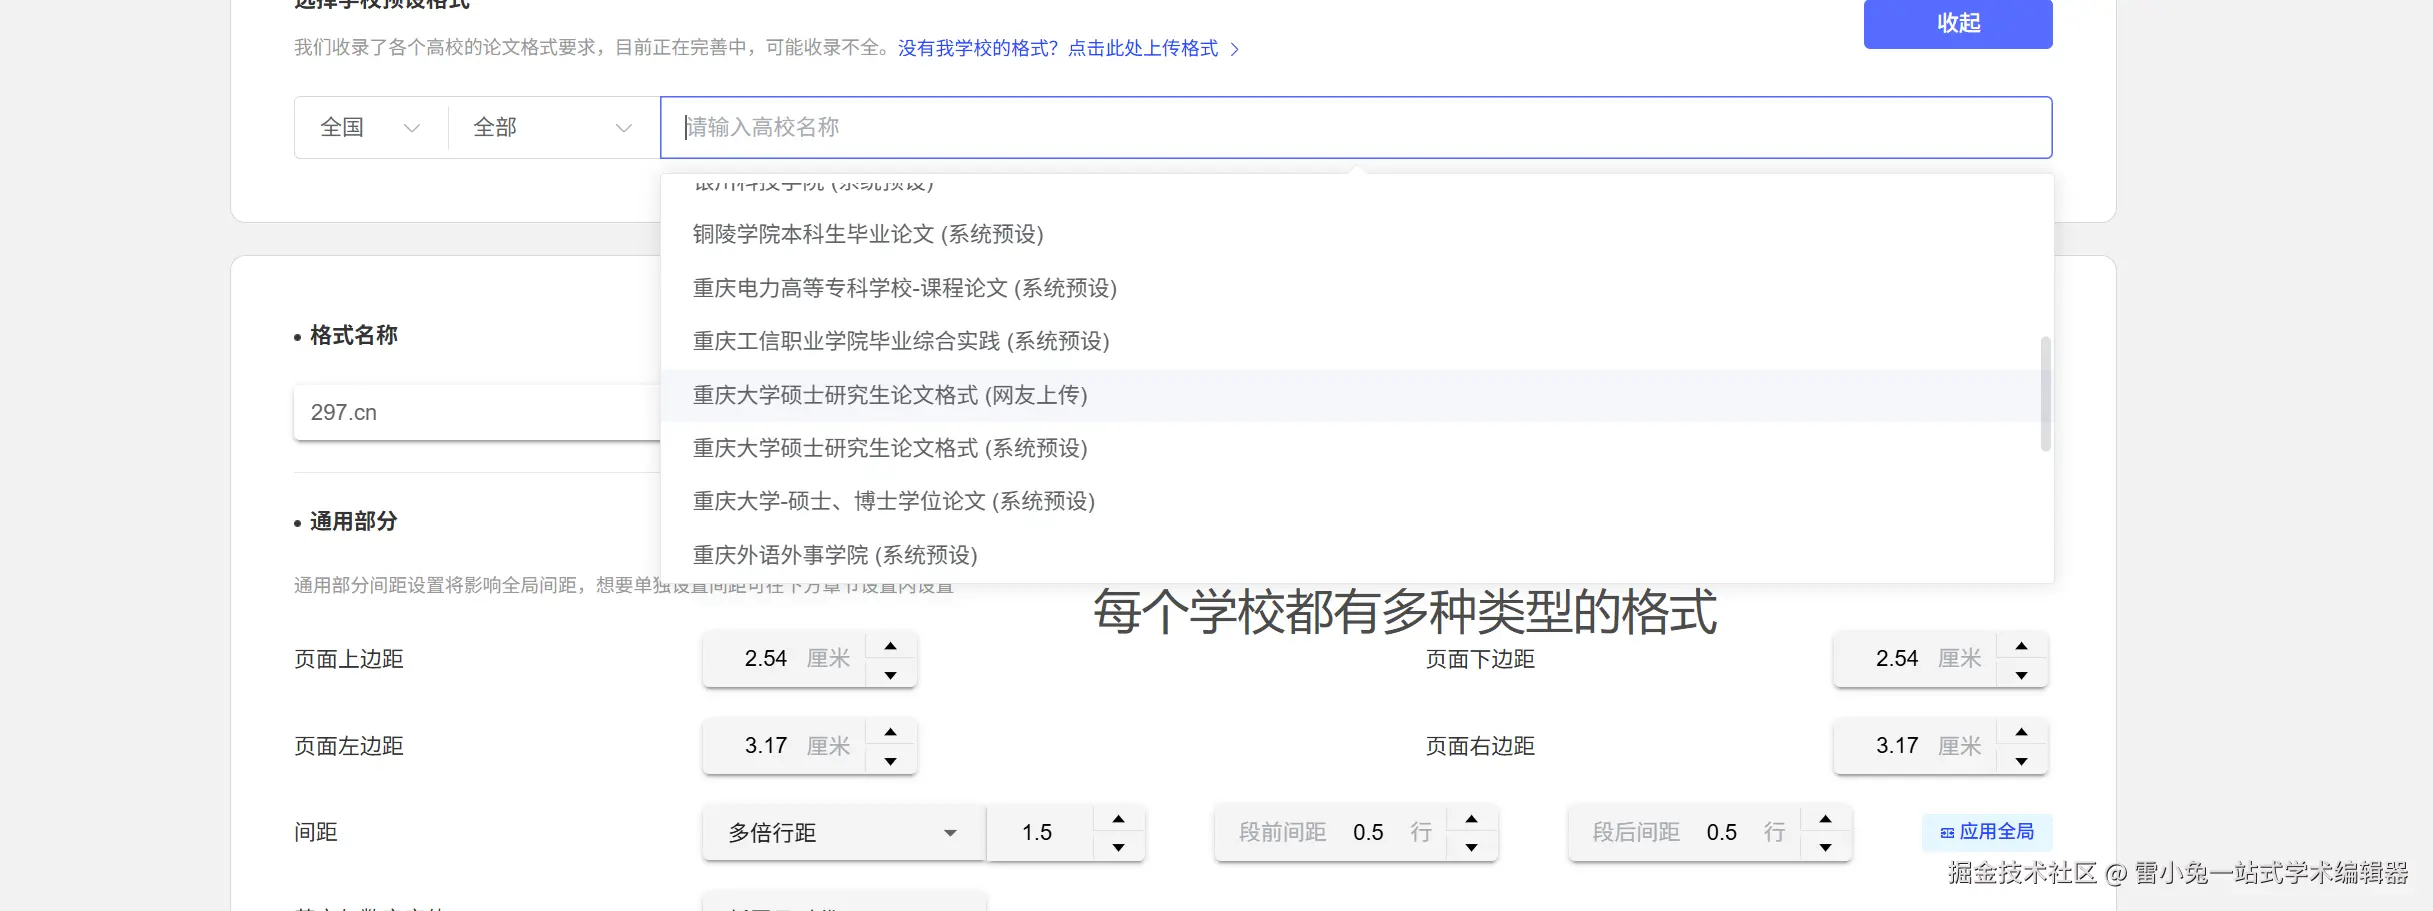
Task: Decrease the 段后间距 value
Action: coord(1827,847)
